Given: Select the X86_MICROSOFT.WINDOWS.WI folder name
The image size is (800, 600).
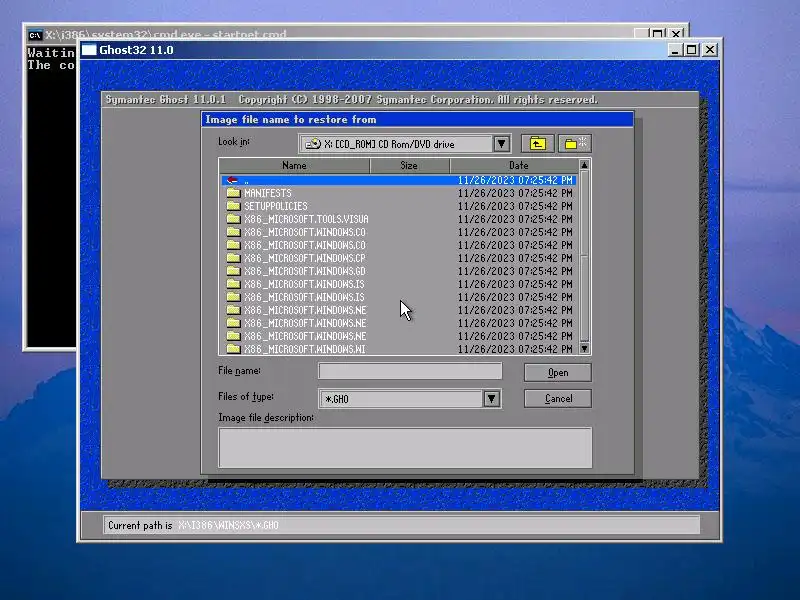Looking at the screenshot, I should [305, 349].
